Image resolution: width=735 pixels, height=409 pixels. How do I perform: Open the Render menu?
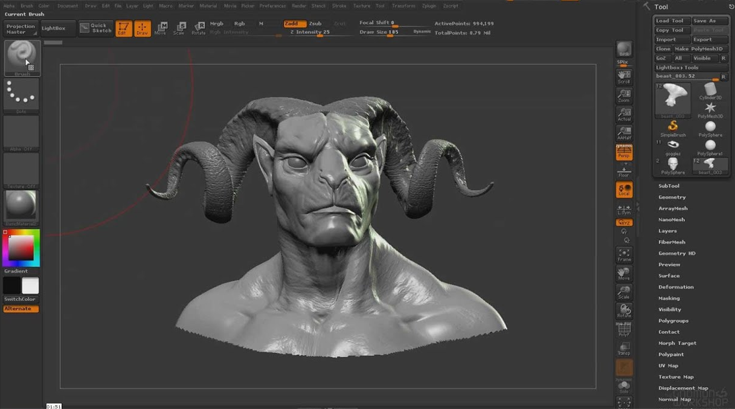[299, 6]
